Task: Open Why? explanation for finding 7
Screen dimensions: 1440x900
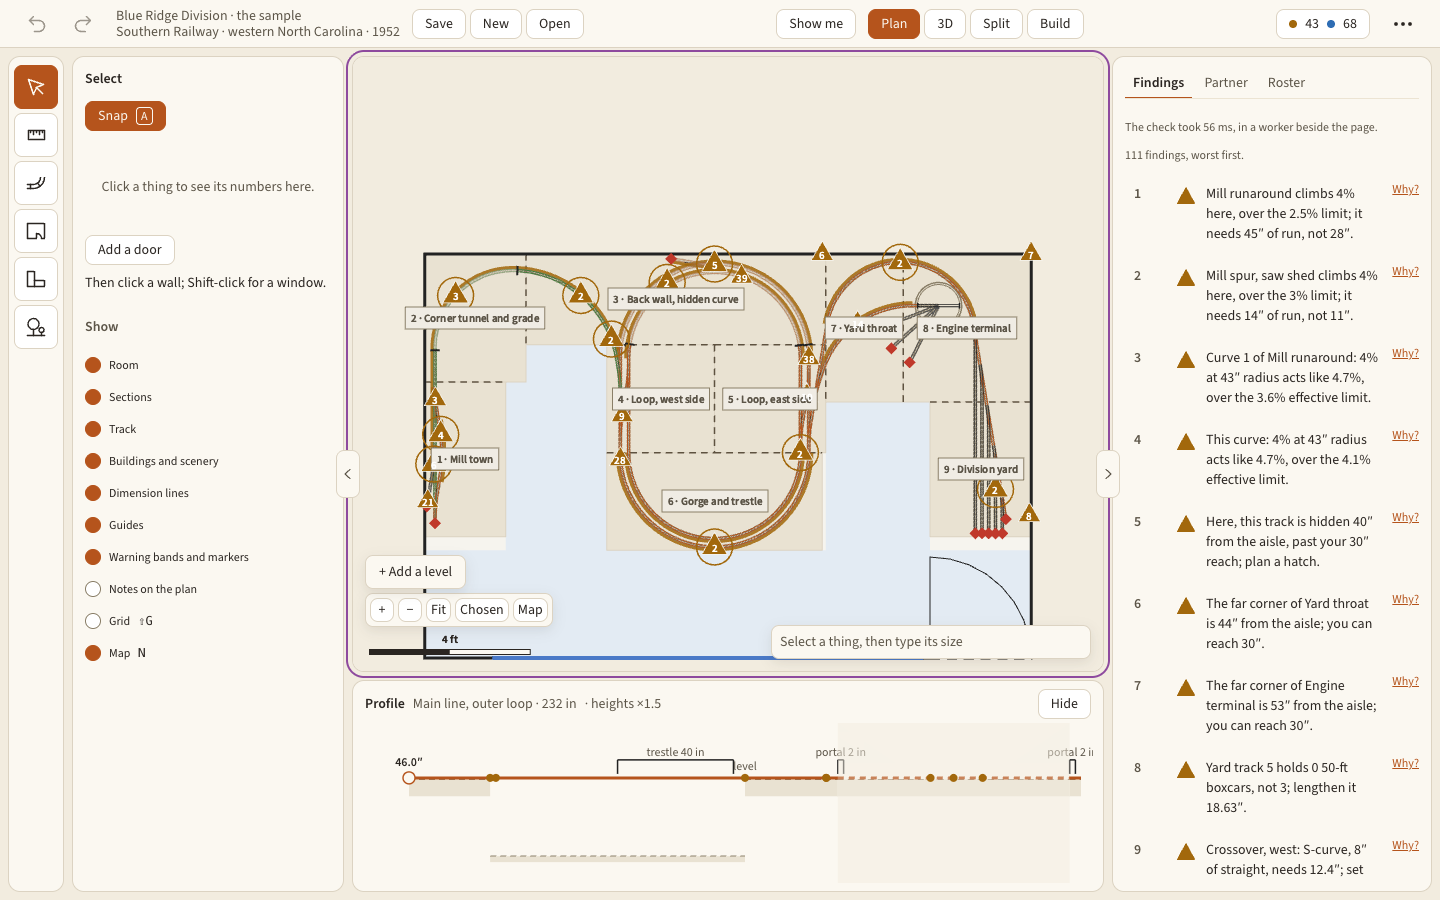Action: click(1405, 682)
